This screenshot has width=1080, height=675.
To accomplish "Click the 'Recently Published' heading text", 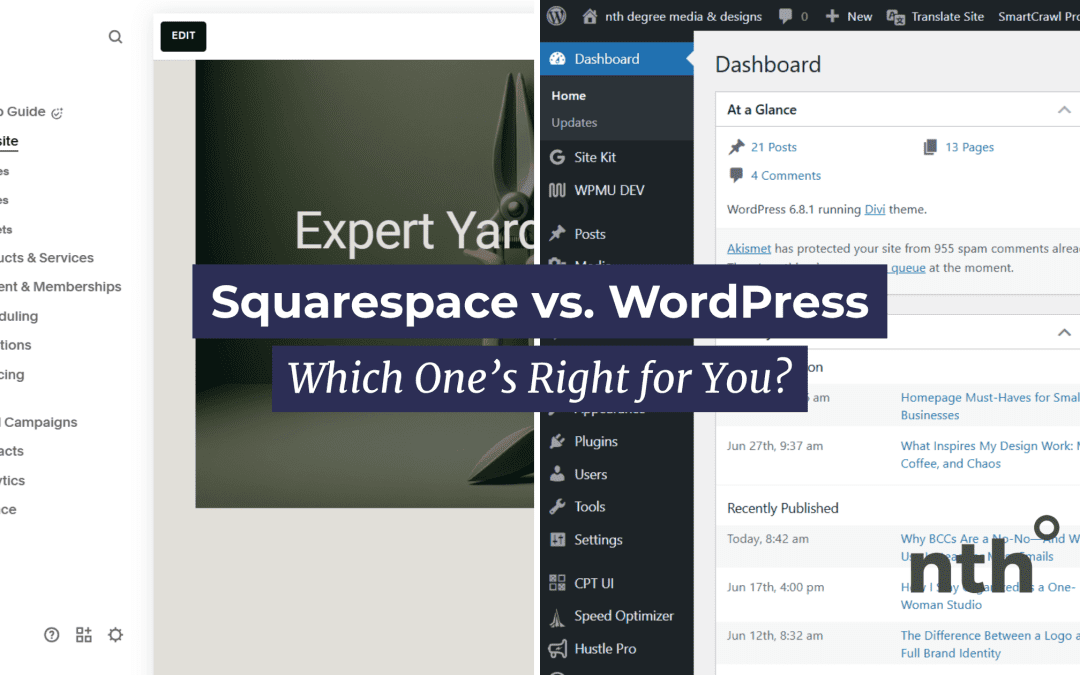I will (782, 508).
